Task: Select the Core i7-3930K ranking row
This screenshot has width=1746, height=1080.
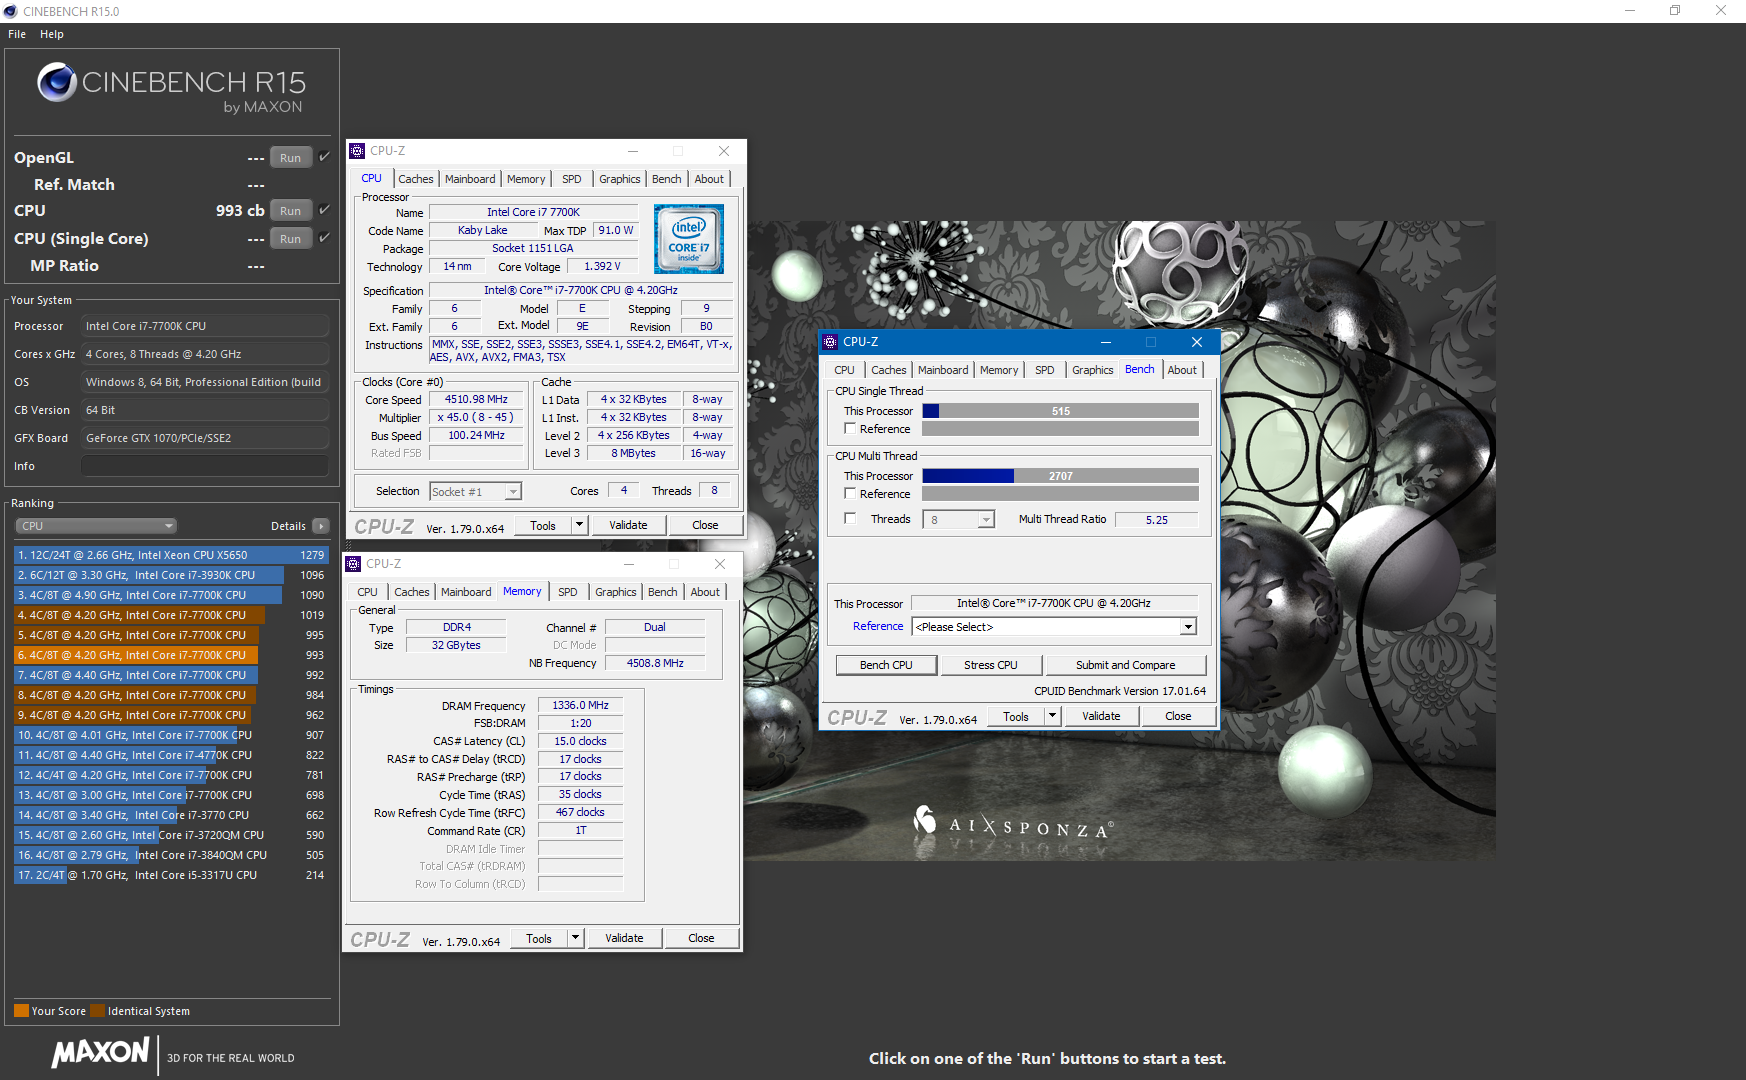Action: (x=171, y=575)
